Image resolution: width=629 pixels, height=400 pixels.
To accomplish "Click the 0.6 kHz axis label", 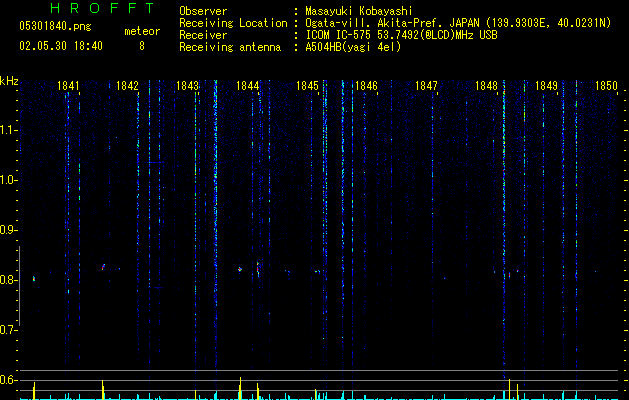I will click(x=8, y=380).
